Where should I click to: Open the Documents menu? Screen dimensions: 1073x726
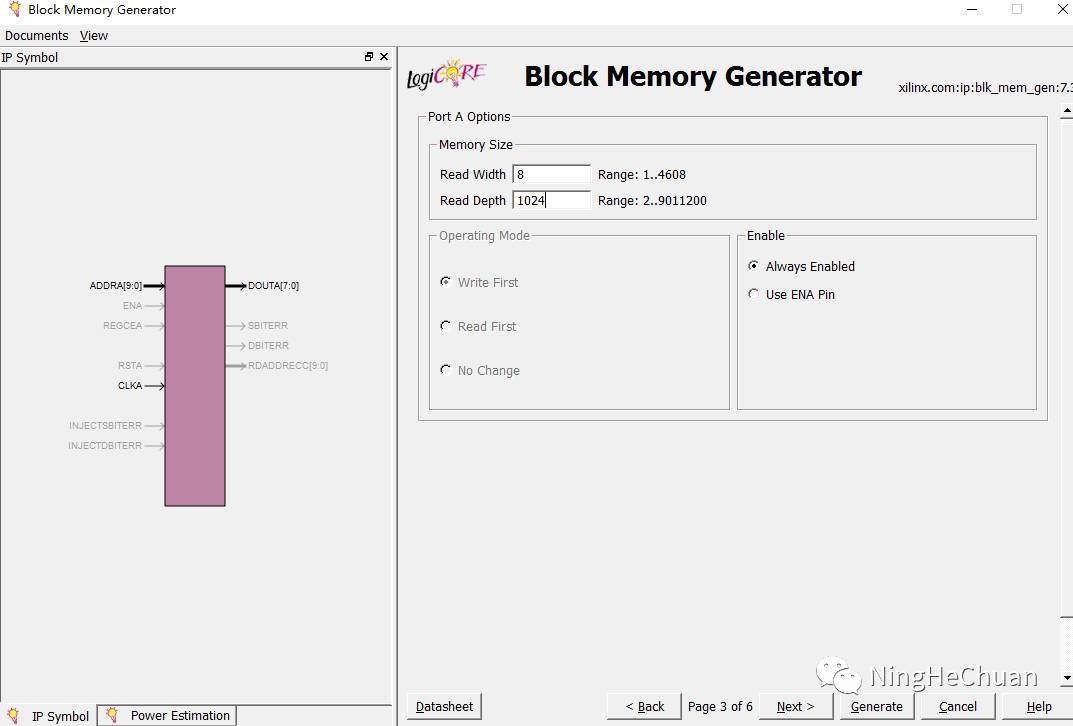pos(37,35)
